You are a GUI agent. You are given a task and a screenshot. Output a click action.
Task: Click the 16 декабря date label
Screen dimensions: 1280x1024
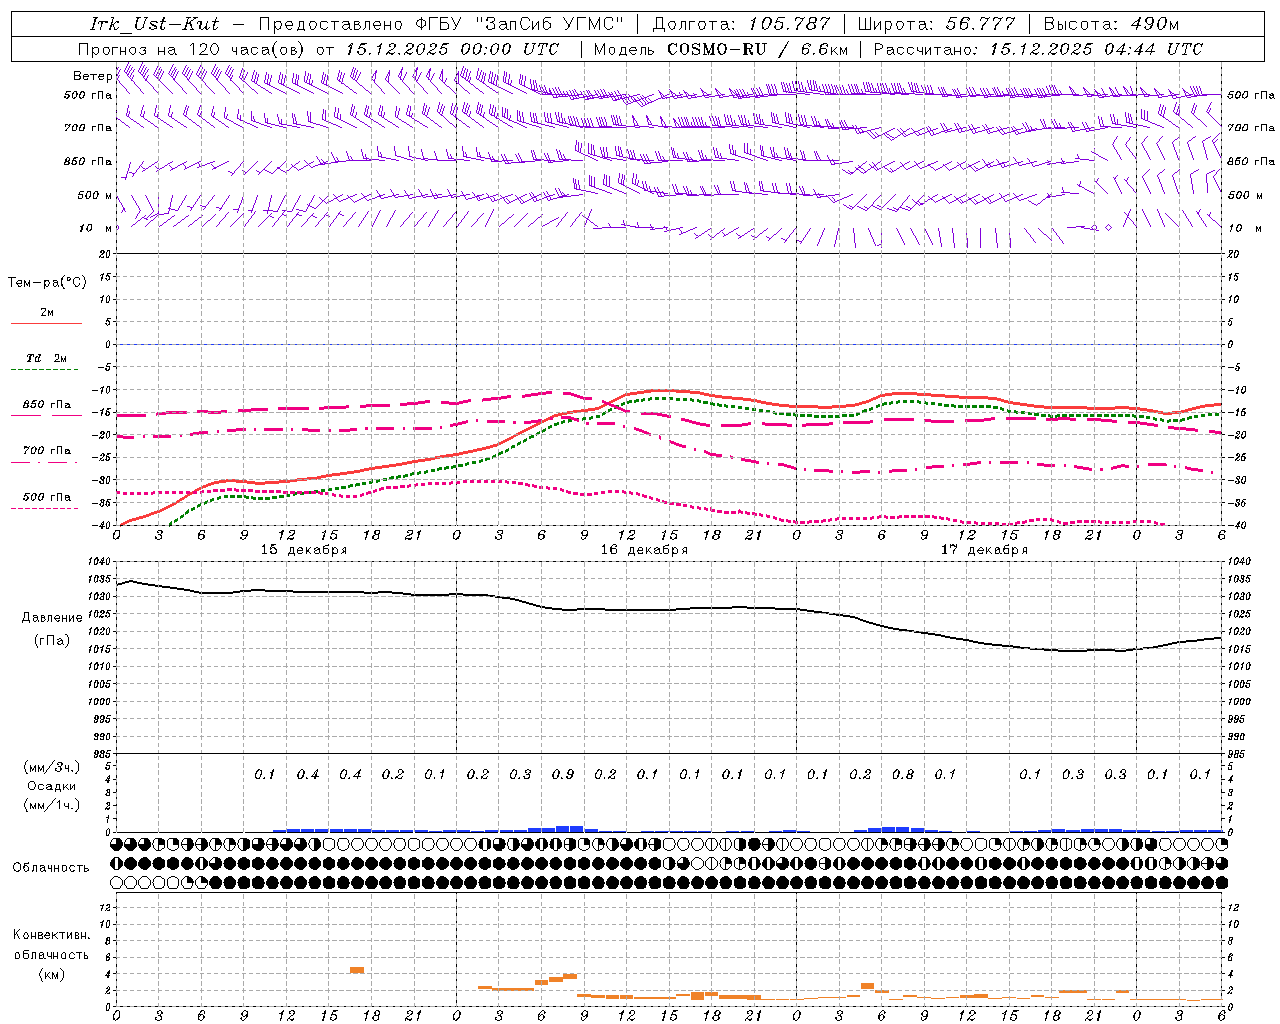click(x=644, y=549)
